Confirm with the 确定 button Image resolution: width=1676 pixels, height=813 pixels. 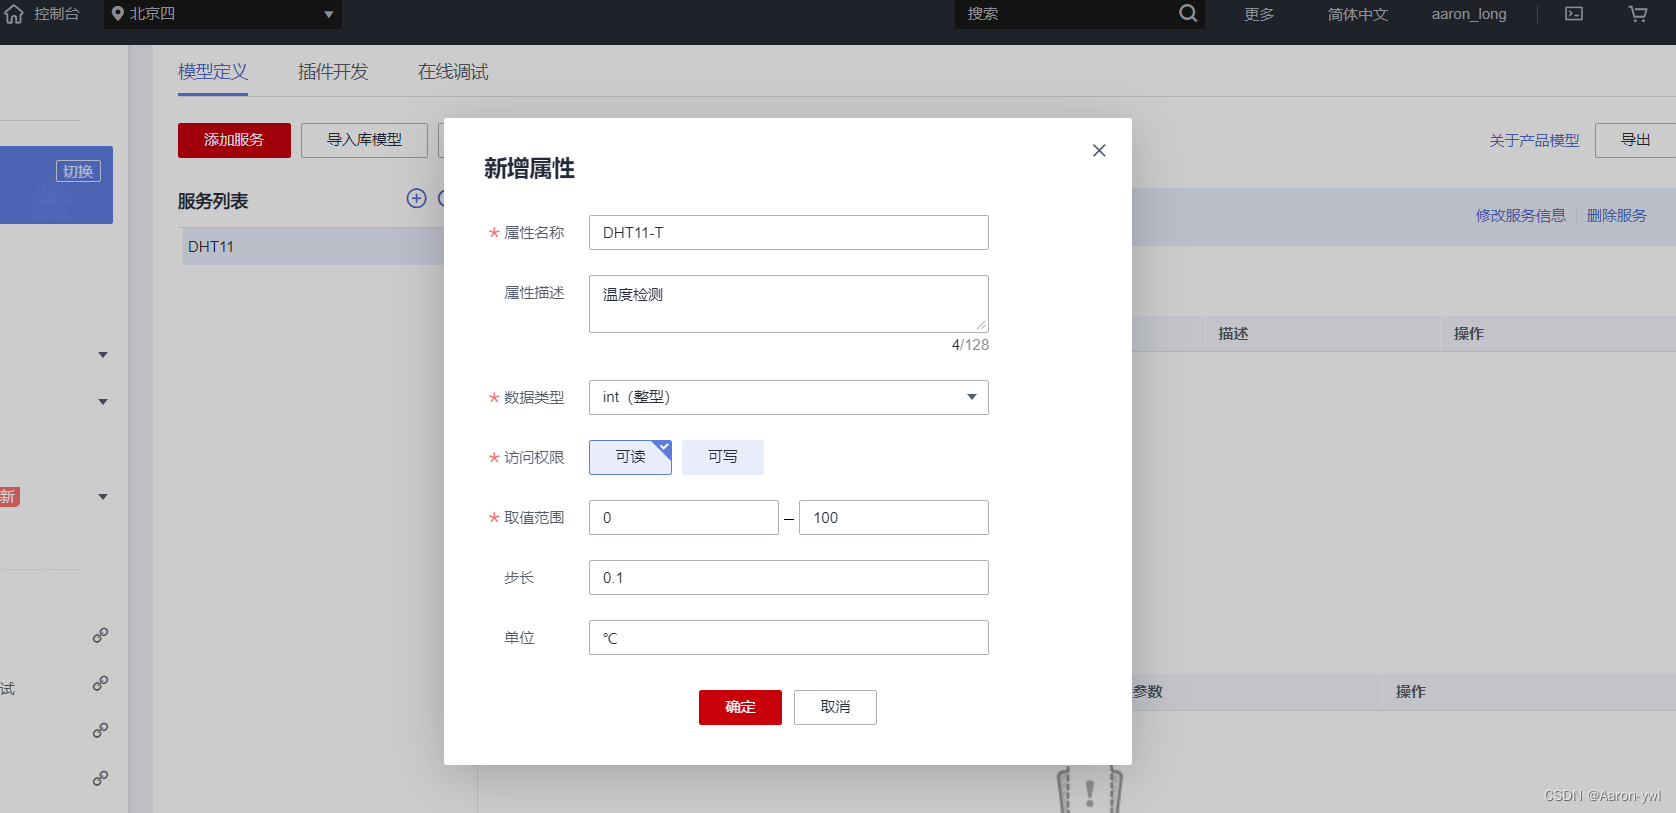pyautogui.click(x=740, y=707)
